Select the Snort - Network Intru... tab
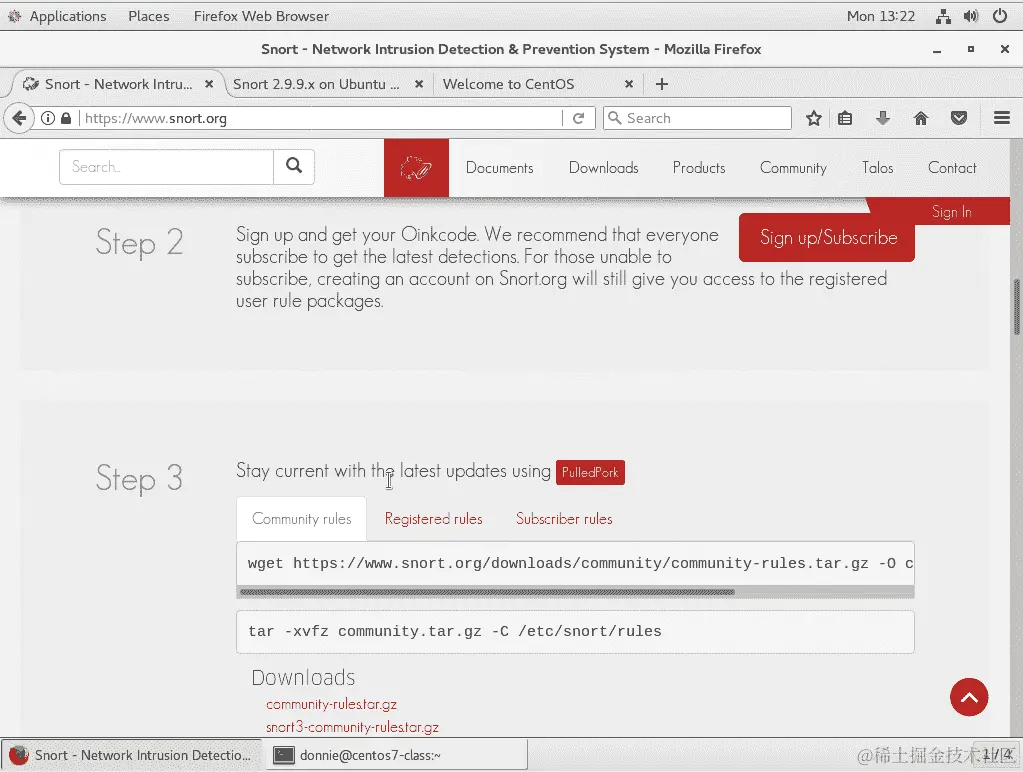Viewport: 1023px width, 772px height. 117,84
